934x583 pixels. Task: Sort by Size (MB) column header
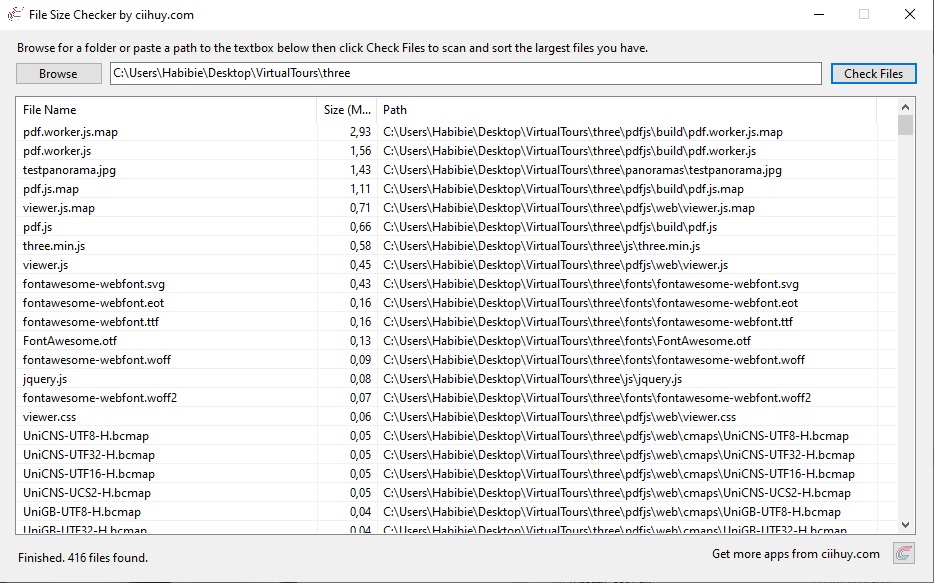tap(347, 110)
